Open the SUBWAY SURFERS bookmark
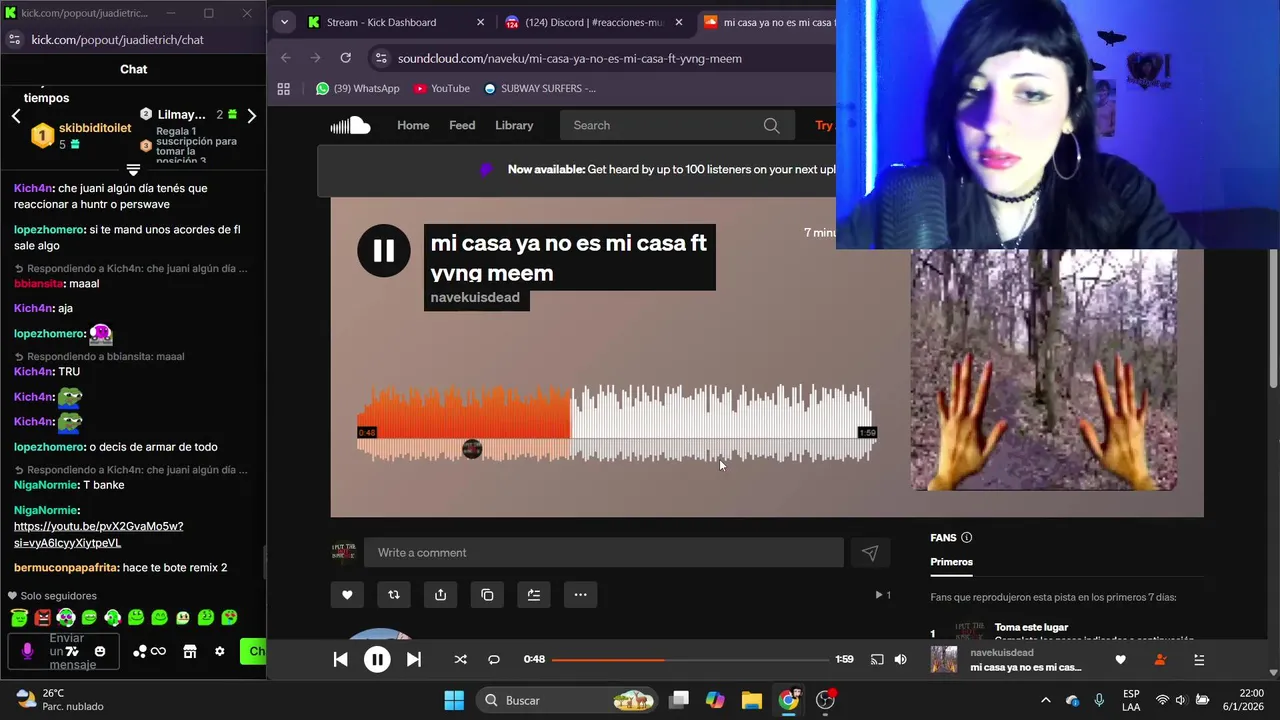Screen dimensions: 1280x720 point(540,88)
